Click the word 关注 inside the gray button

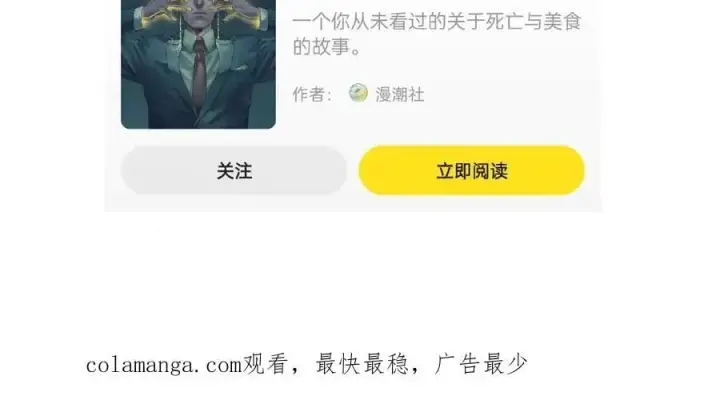coord(234,171)
